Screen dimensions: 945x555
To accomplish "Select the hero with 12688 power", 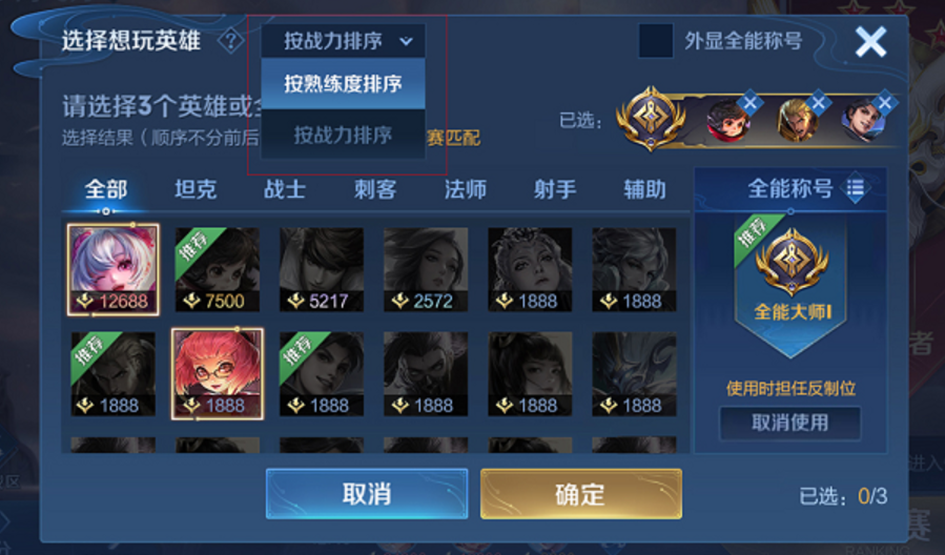I will [x=113, y=269].
